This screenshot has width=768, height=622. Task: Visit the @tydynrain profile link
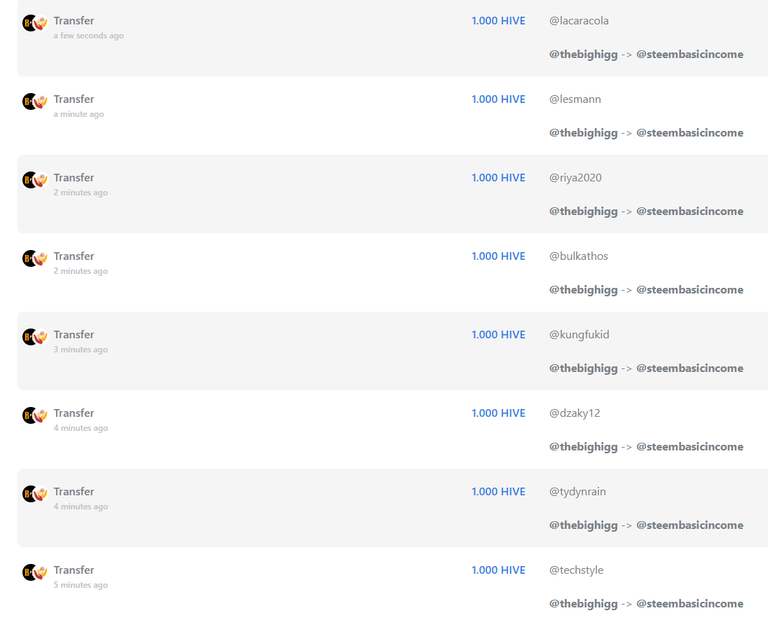click(577, 492)
